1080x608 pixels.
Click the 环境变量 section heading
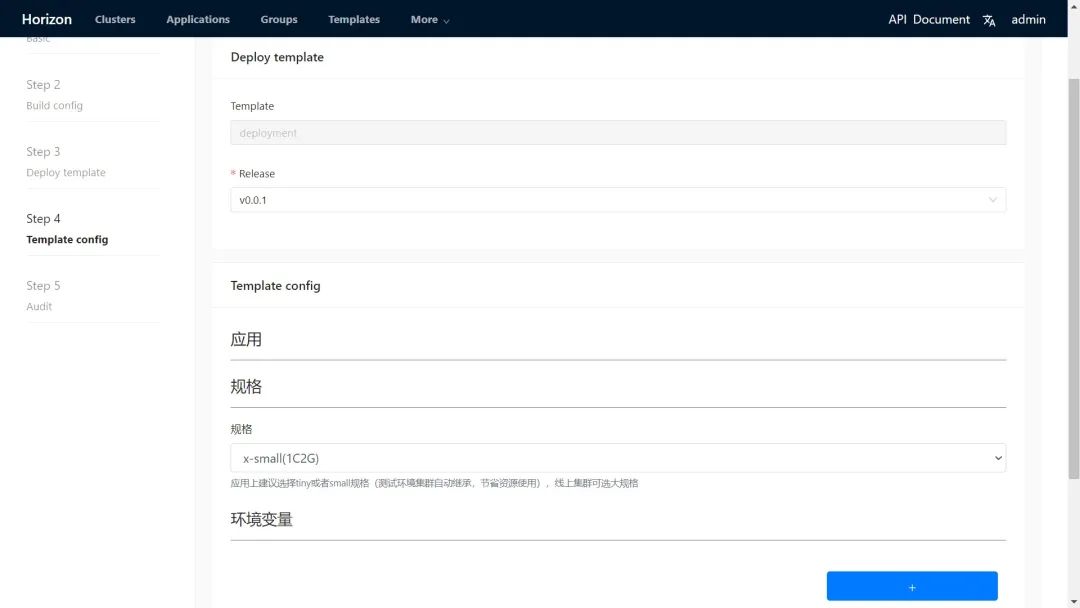click(262, 520)
